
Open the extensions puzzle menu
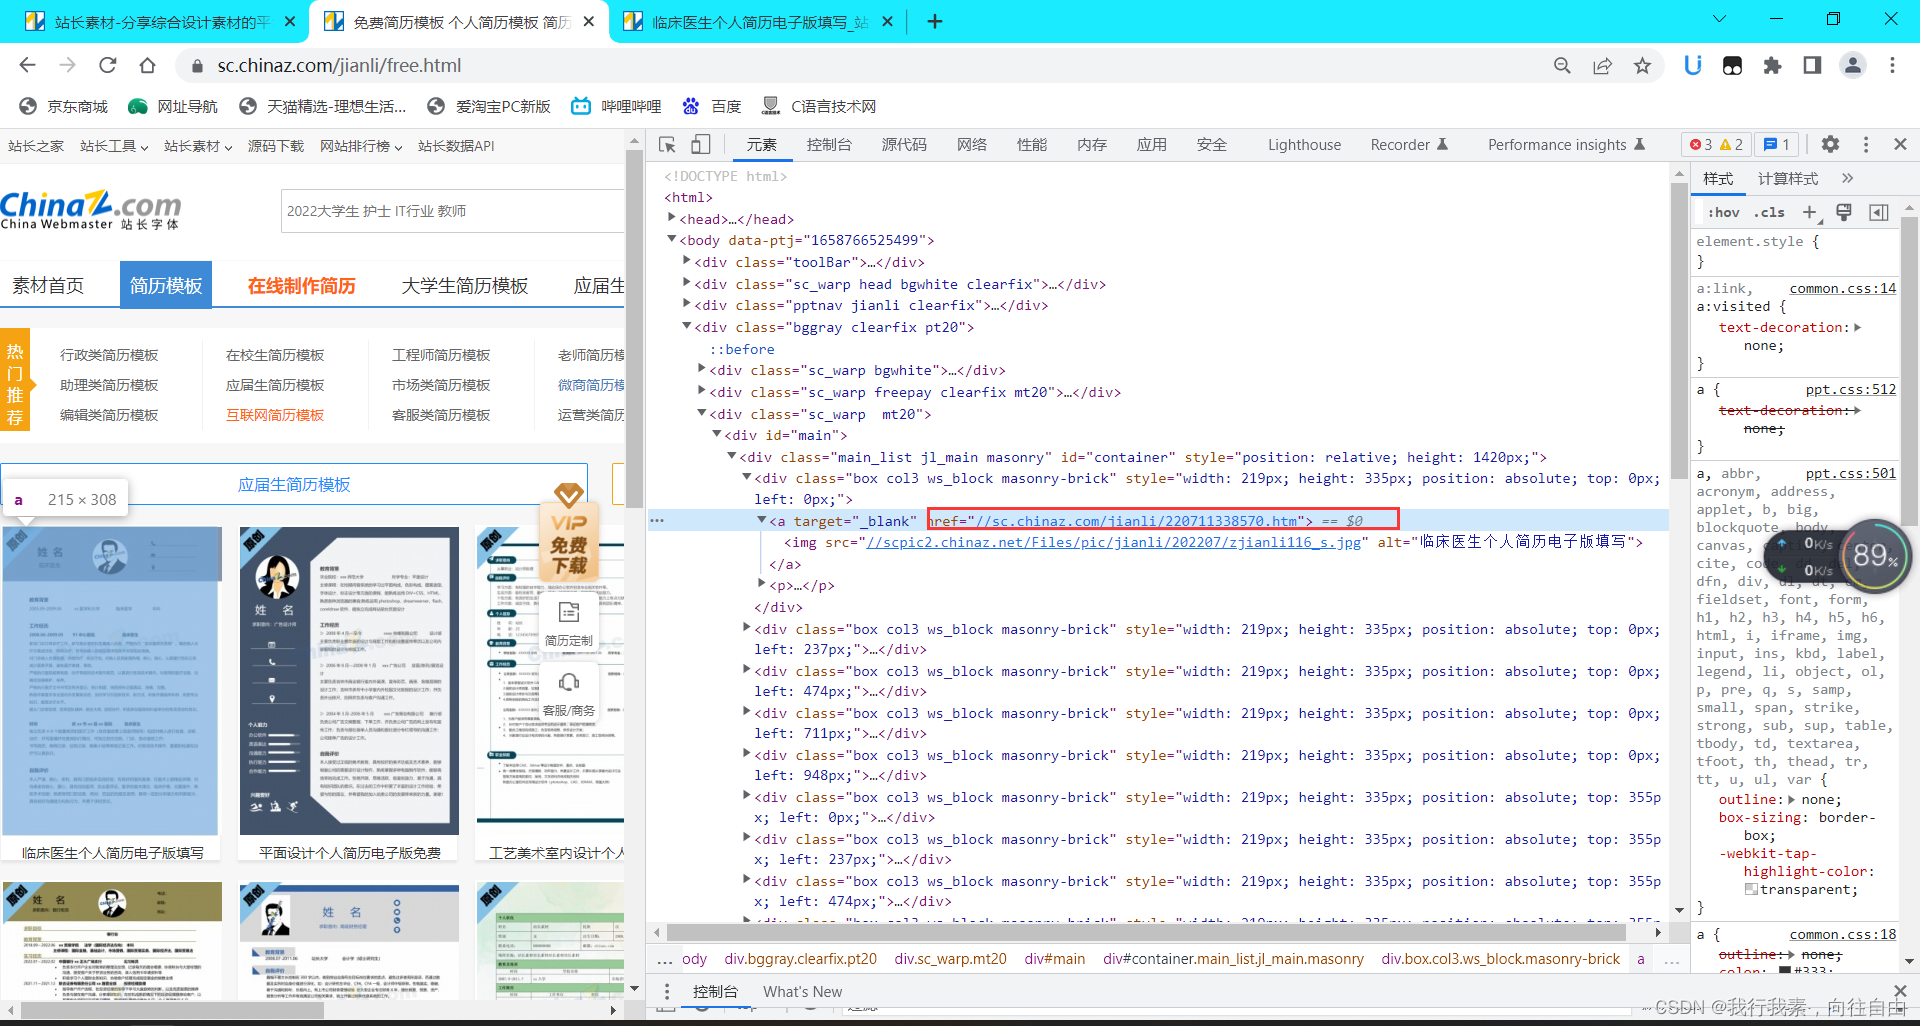[1772, 65]
